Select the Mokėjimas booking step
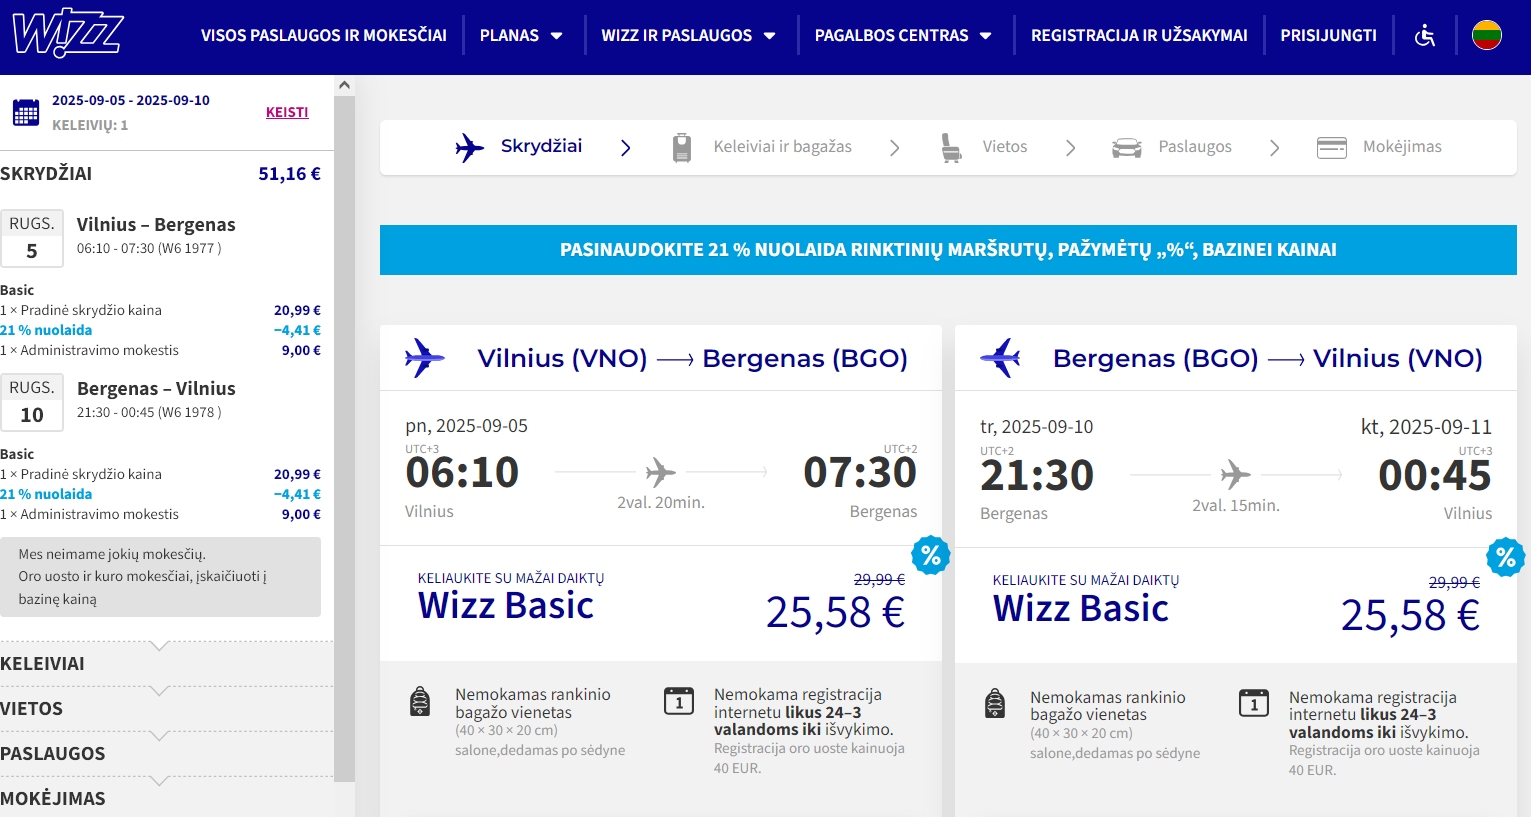Screen dimensions: 1531x817 (1402, 147)
